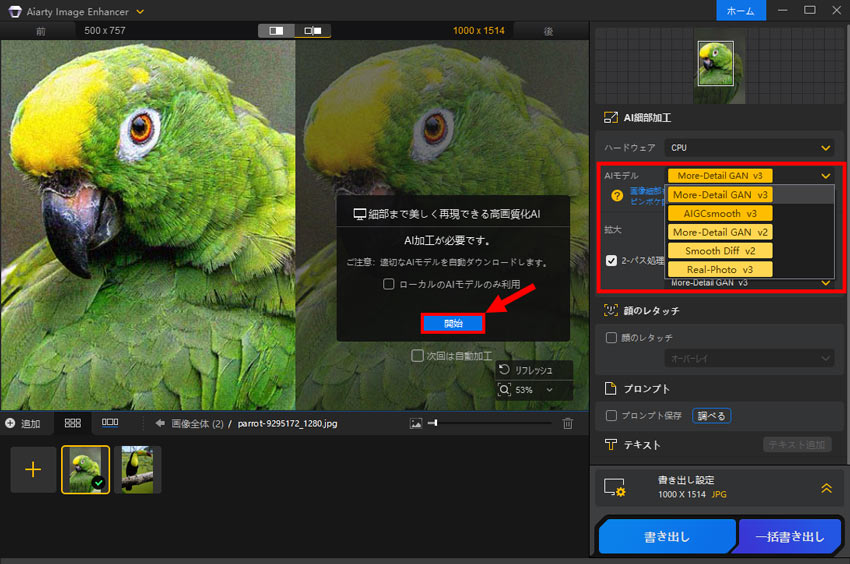The image size is (850, 564).
Task: Choose Real-Photo v3 model option
Action: pos(720,270)
